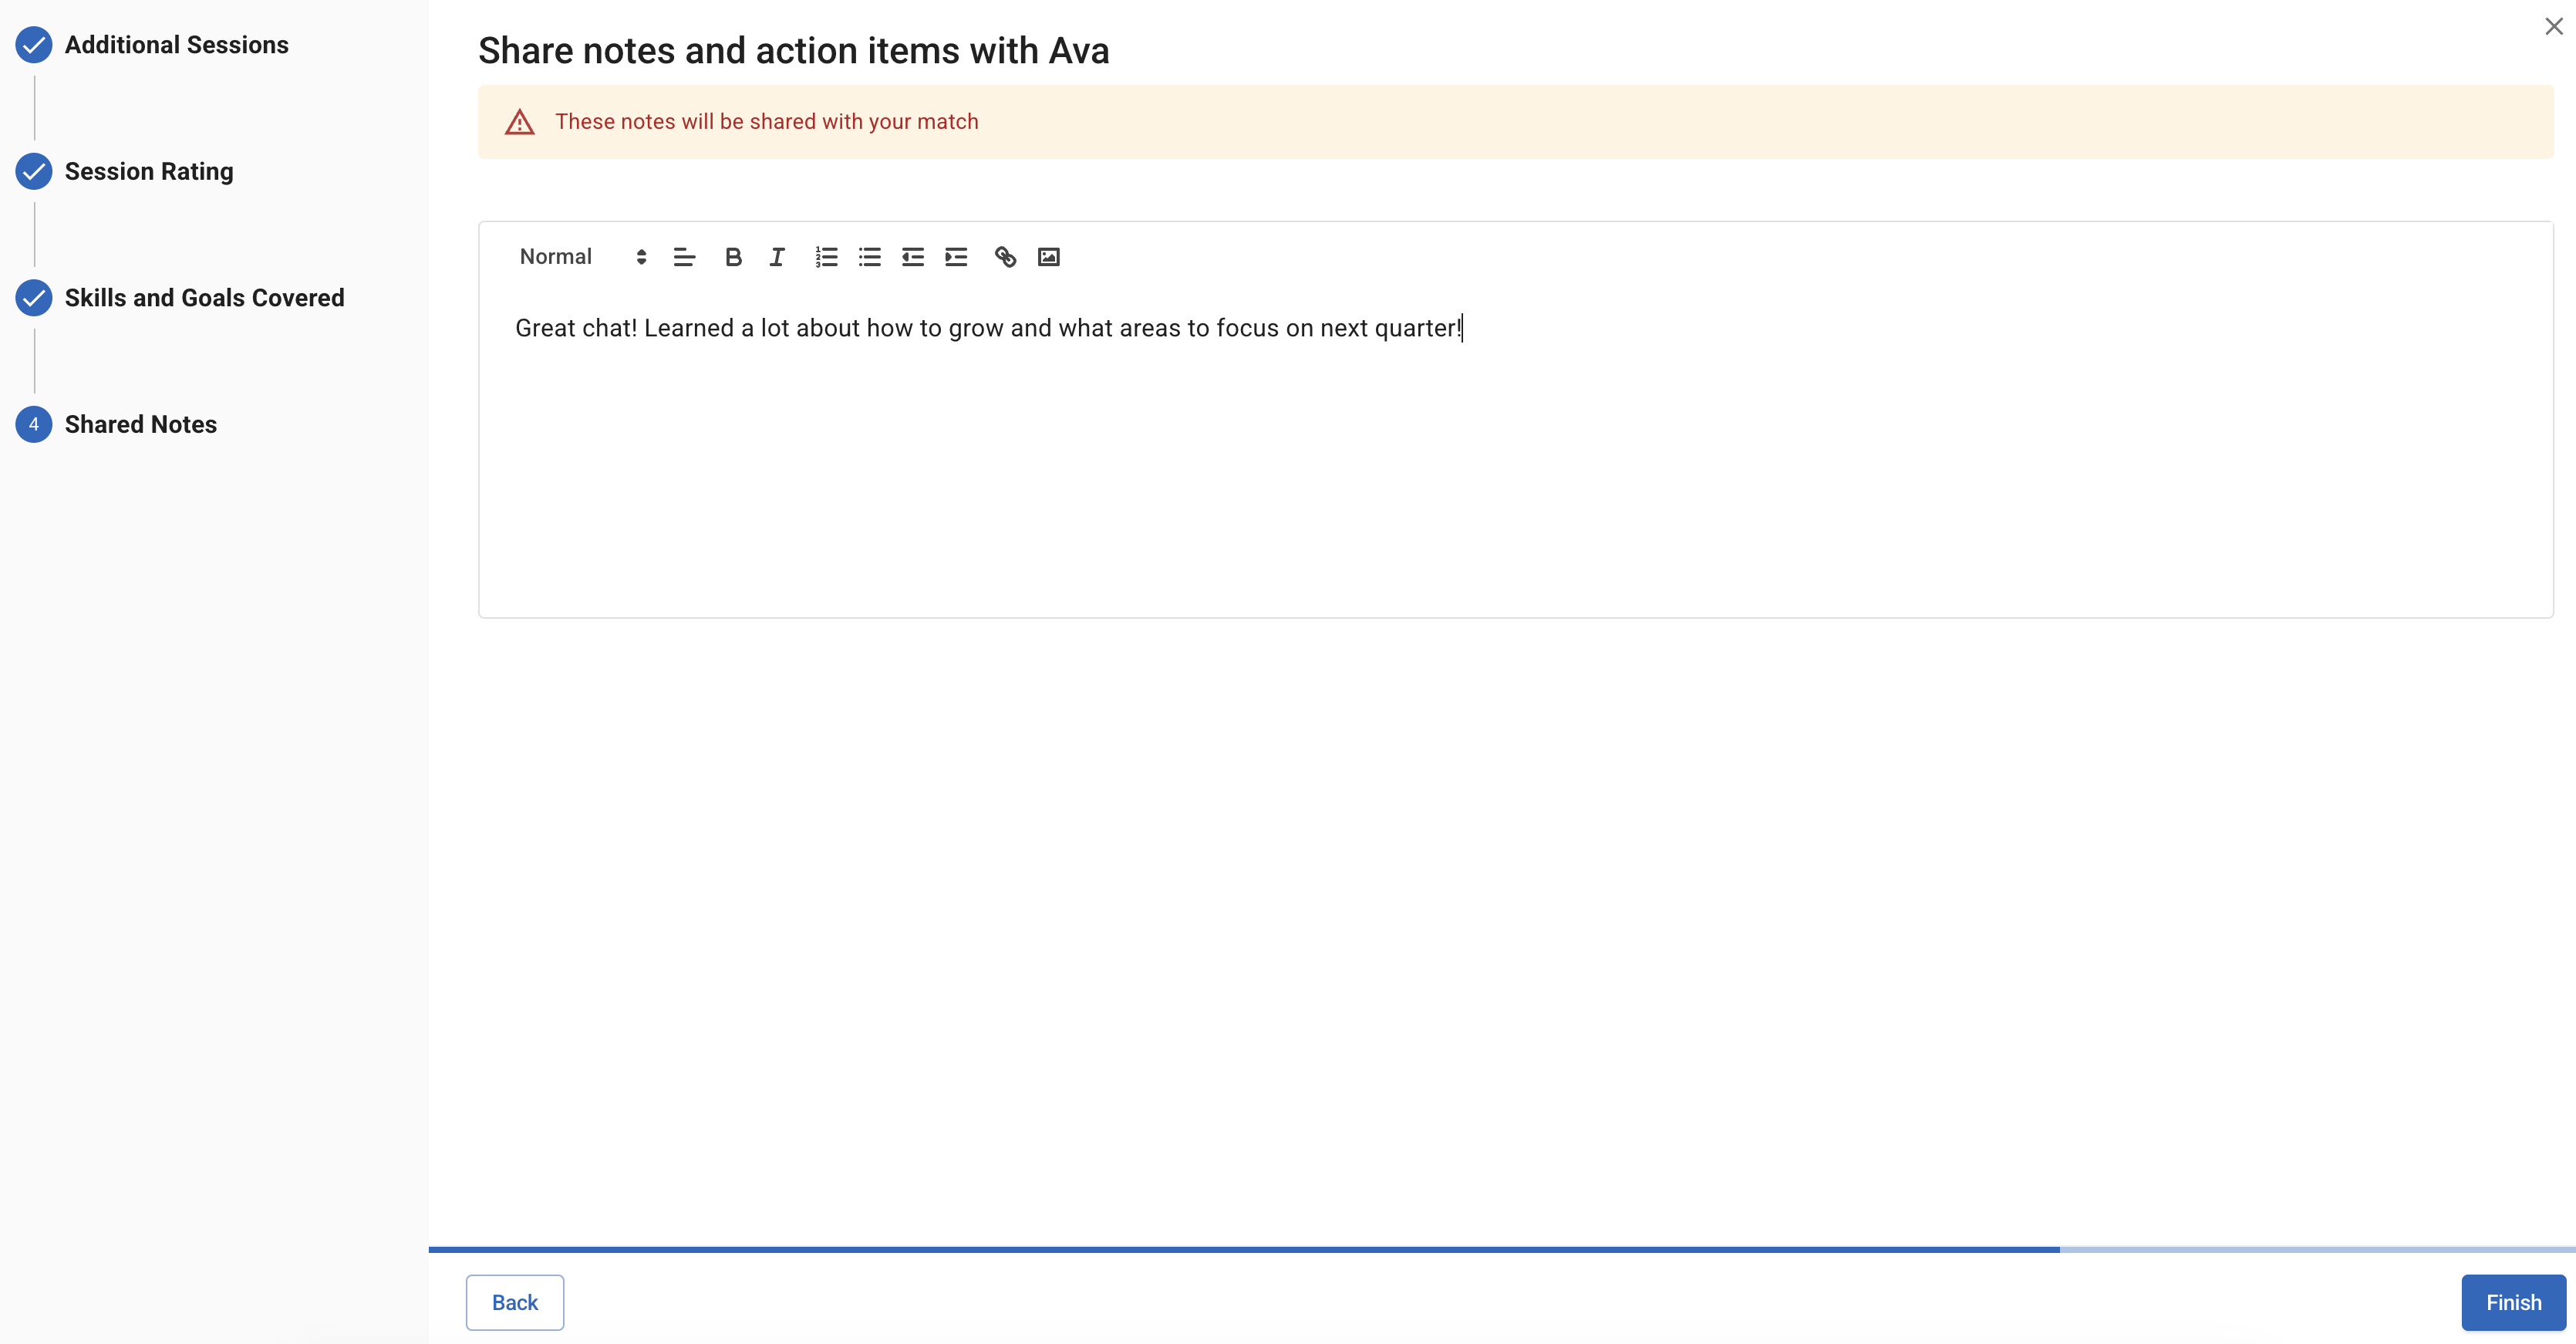This screenshot has width=2576, height=1344.
Task: Close the share notes dialog
Action: tap(2553, 27)
